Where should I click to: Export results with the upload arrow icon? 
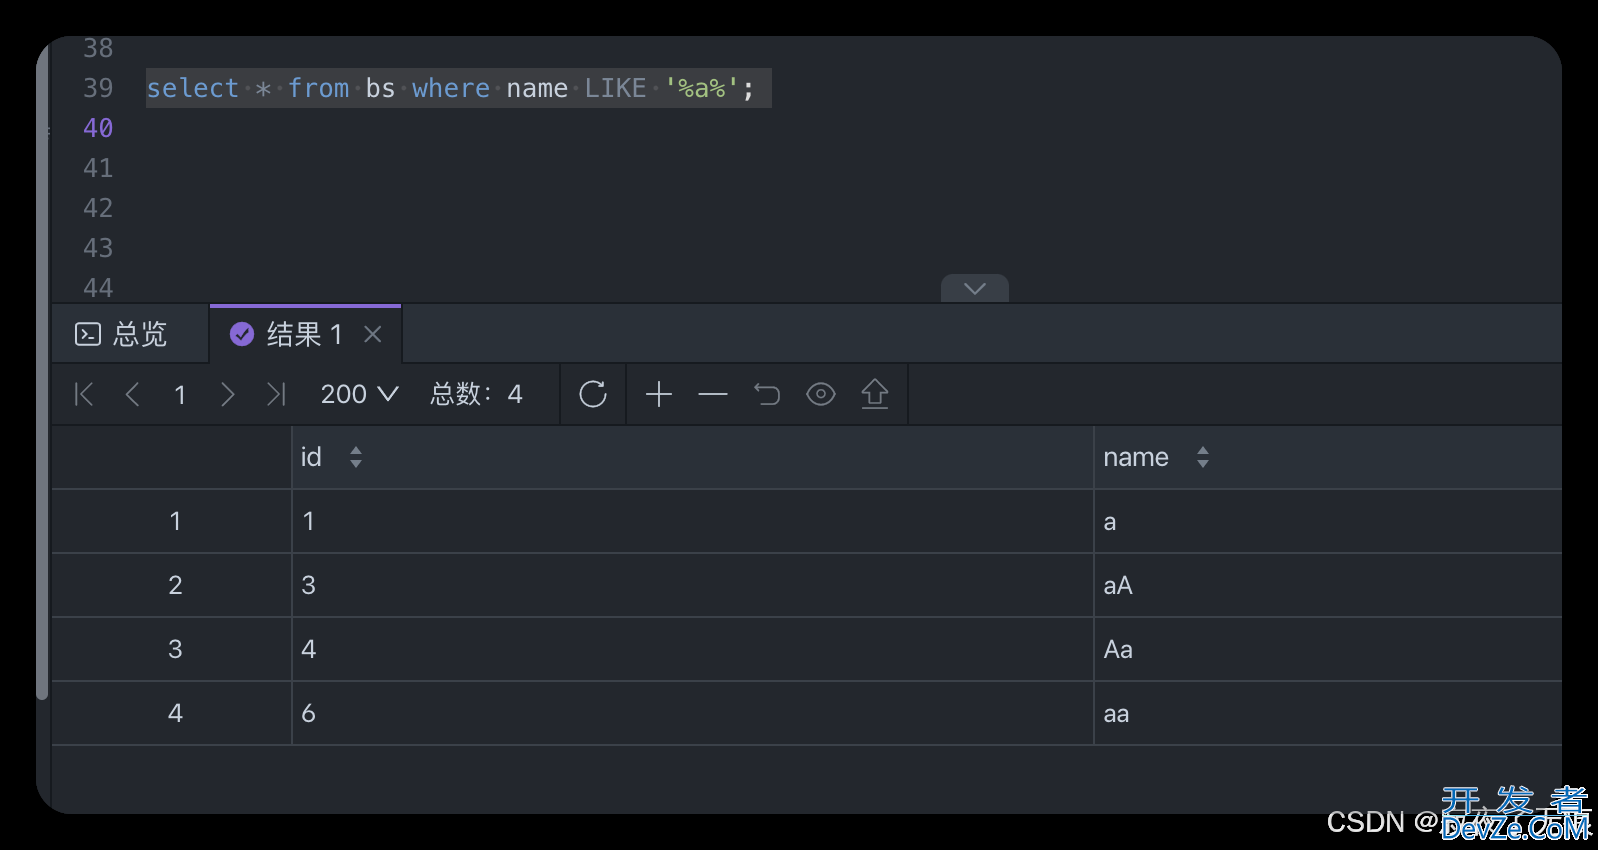(875, 394)
